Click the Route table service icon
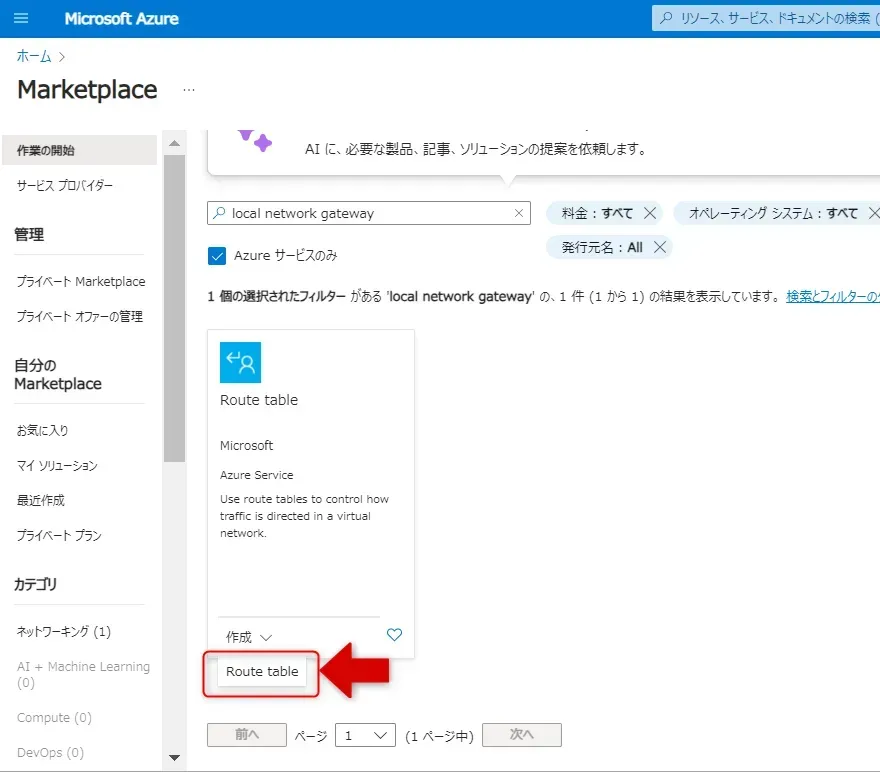Image resolution: width=880 pixels, height=772 pixels. coord(240,362)
